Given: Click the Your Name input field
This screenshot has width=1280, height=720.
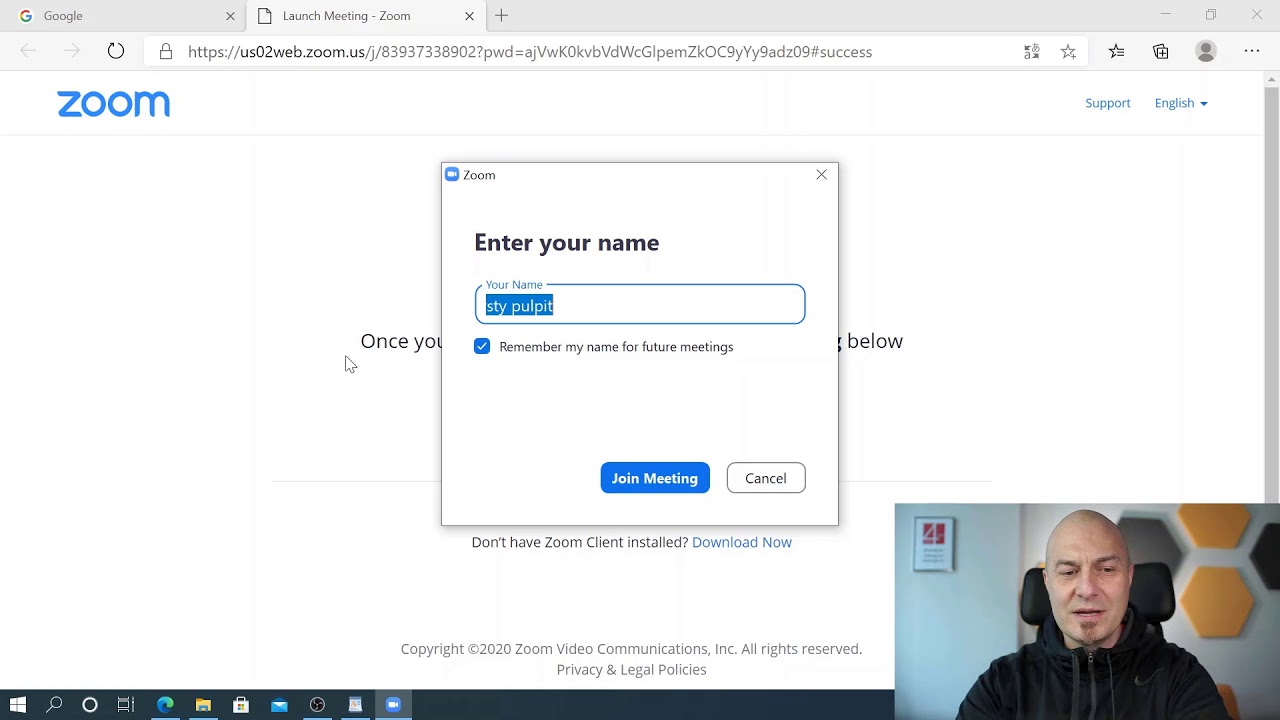Looking at the screenshot, I should click(x=640, y=305).
